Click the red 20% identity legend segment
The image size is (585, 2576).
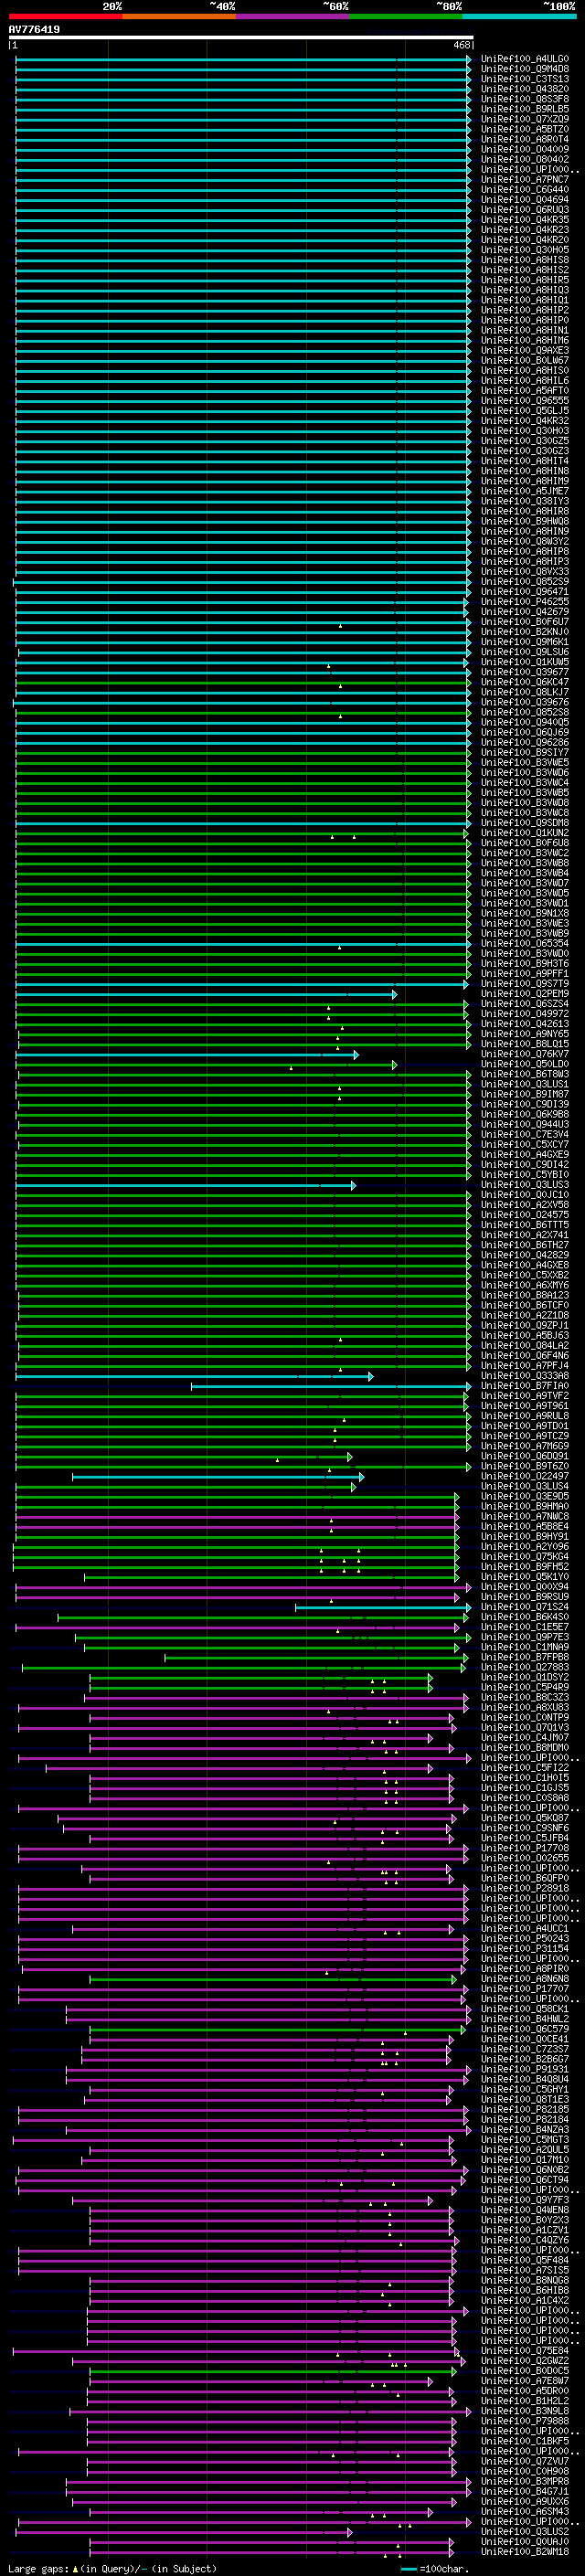pos(65,17)
